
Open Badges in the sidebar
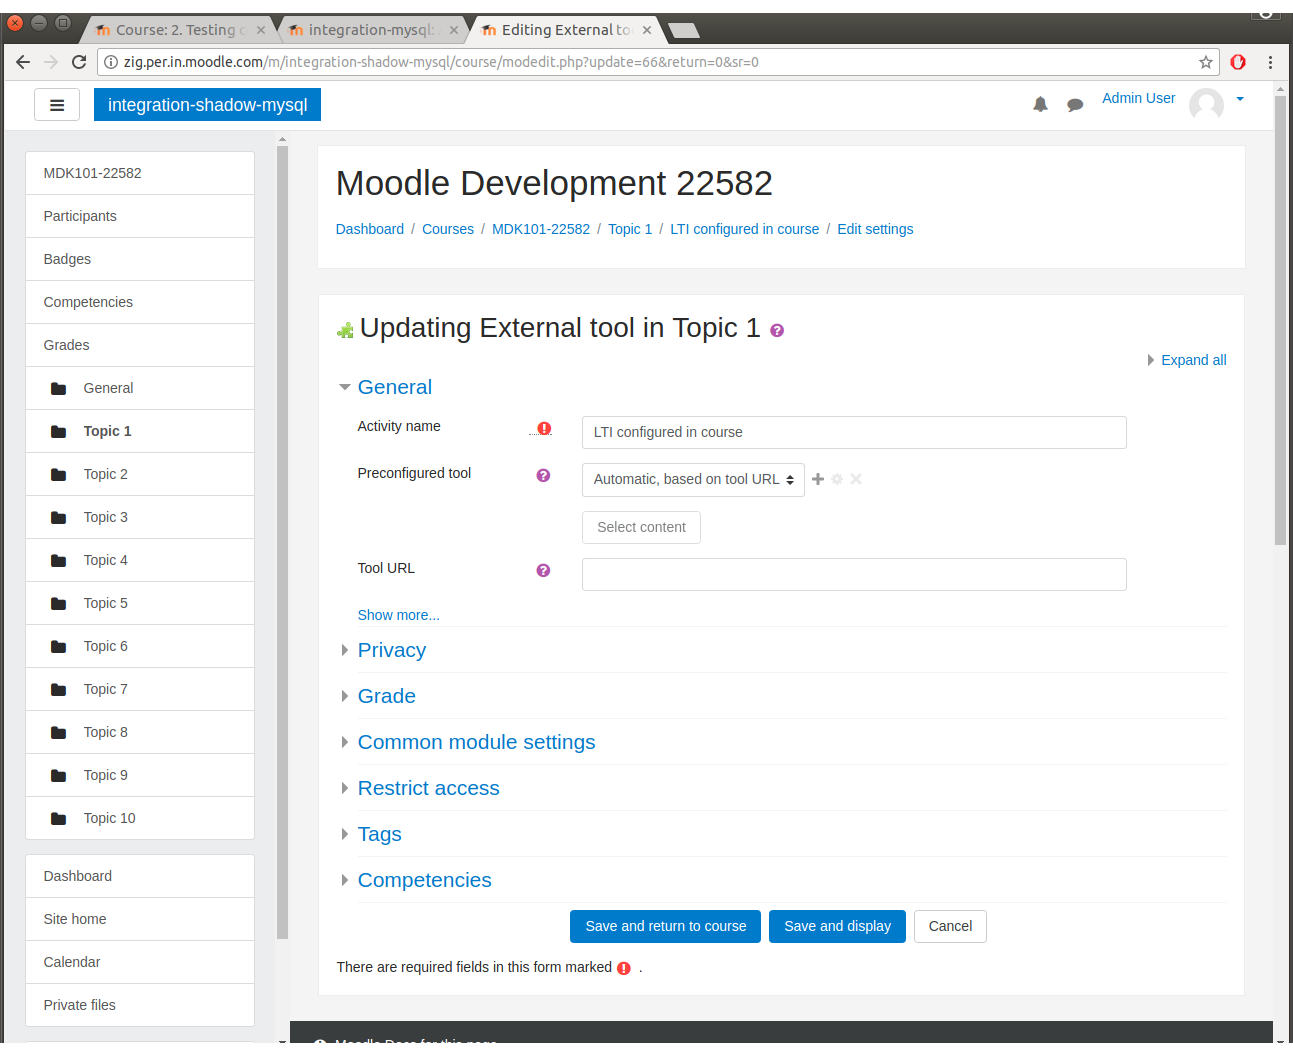(140, 259)
